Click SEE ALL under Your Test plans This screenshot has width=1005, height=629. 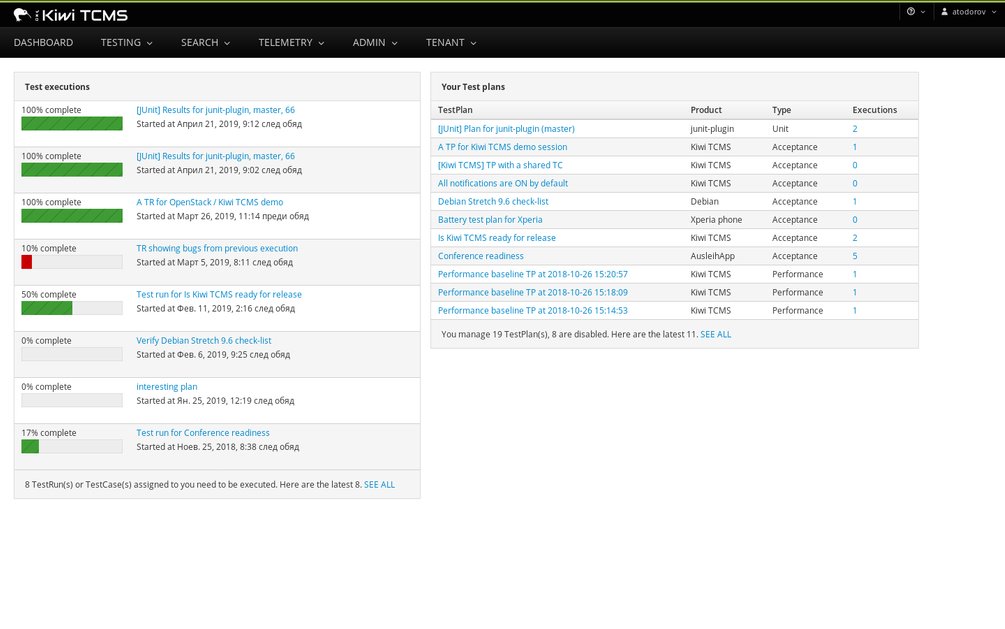(715, 334)
